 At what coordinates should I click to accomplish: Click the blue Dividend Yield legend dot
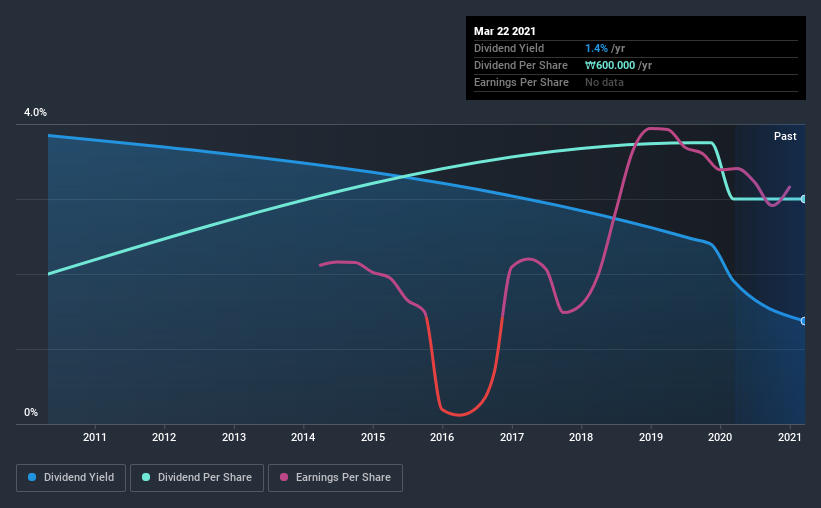click(32, 477)
